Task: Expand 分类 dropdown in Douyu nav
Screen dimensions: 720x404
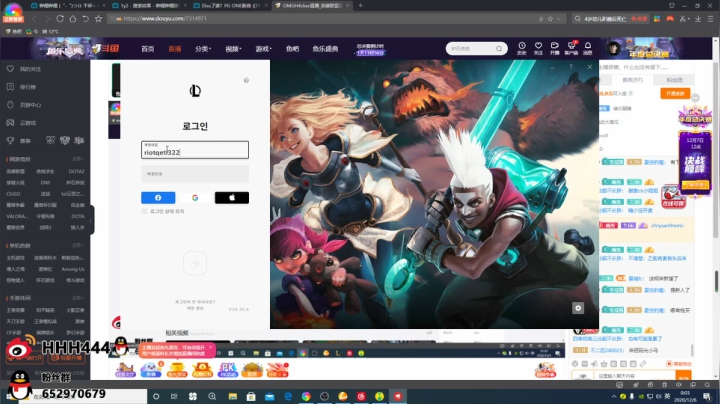Action: 202,49
